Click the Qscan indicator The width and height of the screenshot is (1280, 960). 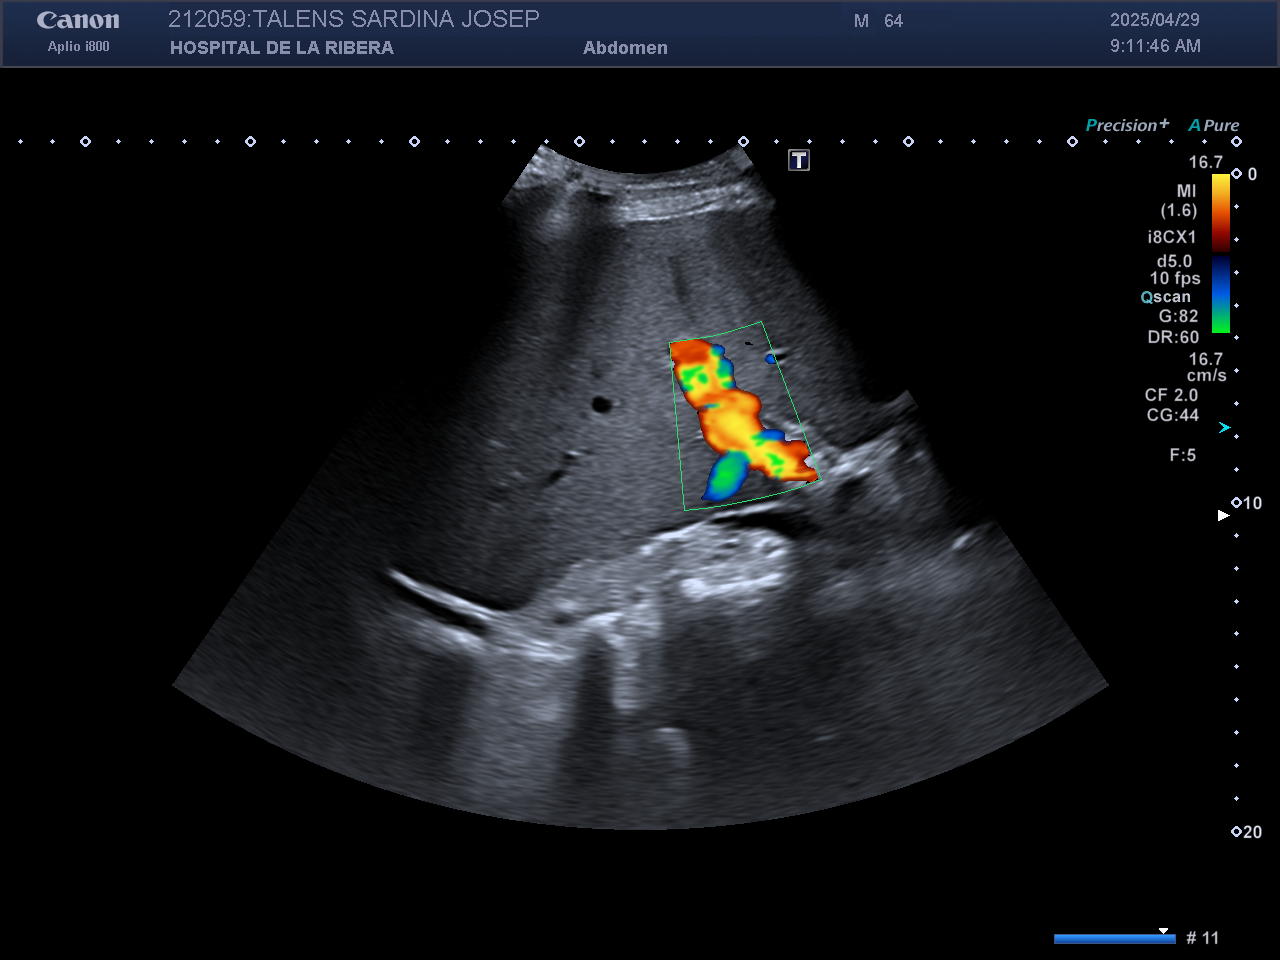click(1166, 297)
